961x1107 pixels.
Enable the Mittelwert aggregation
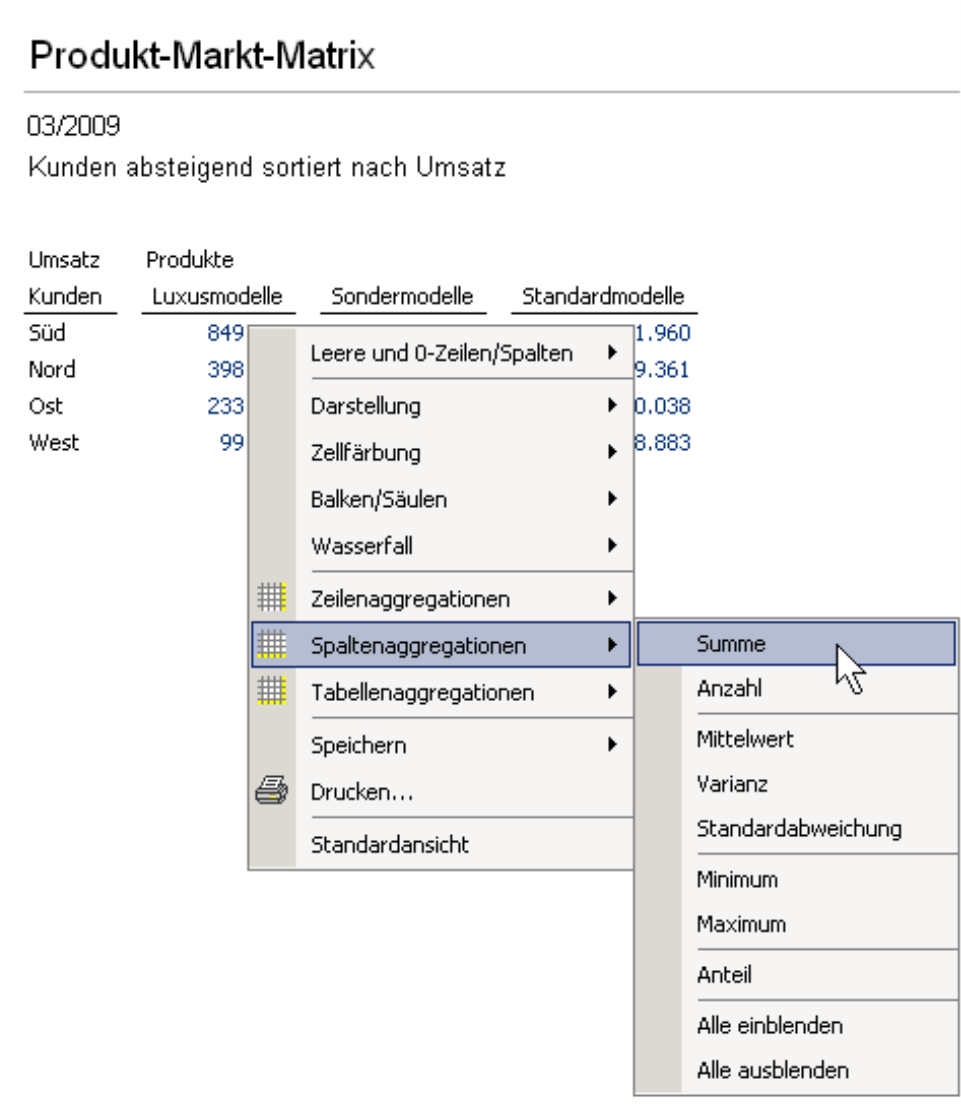745,739
